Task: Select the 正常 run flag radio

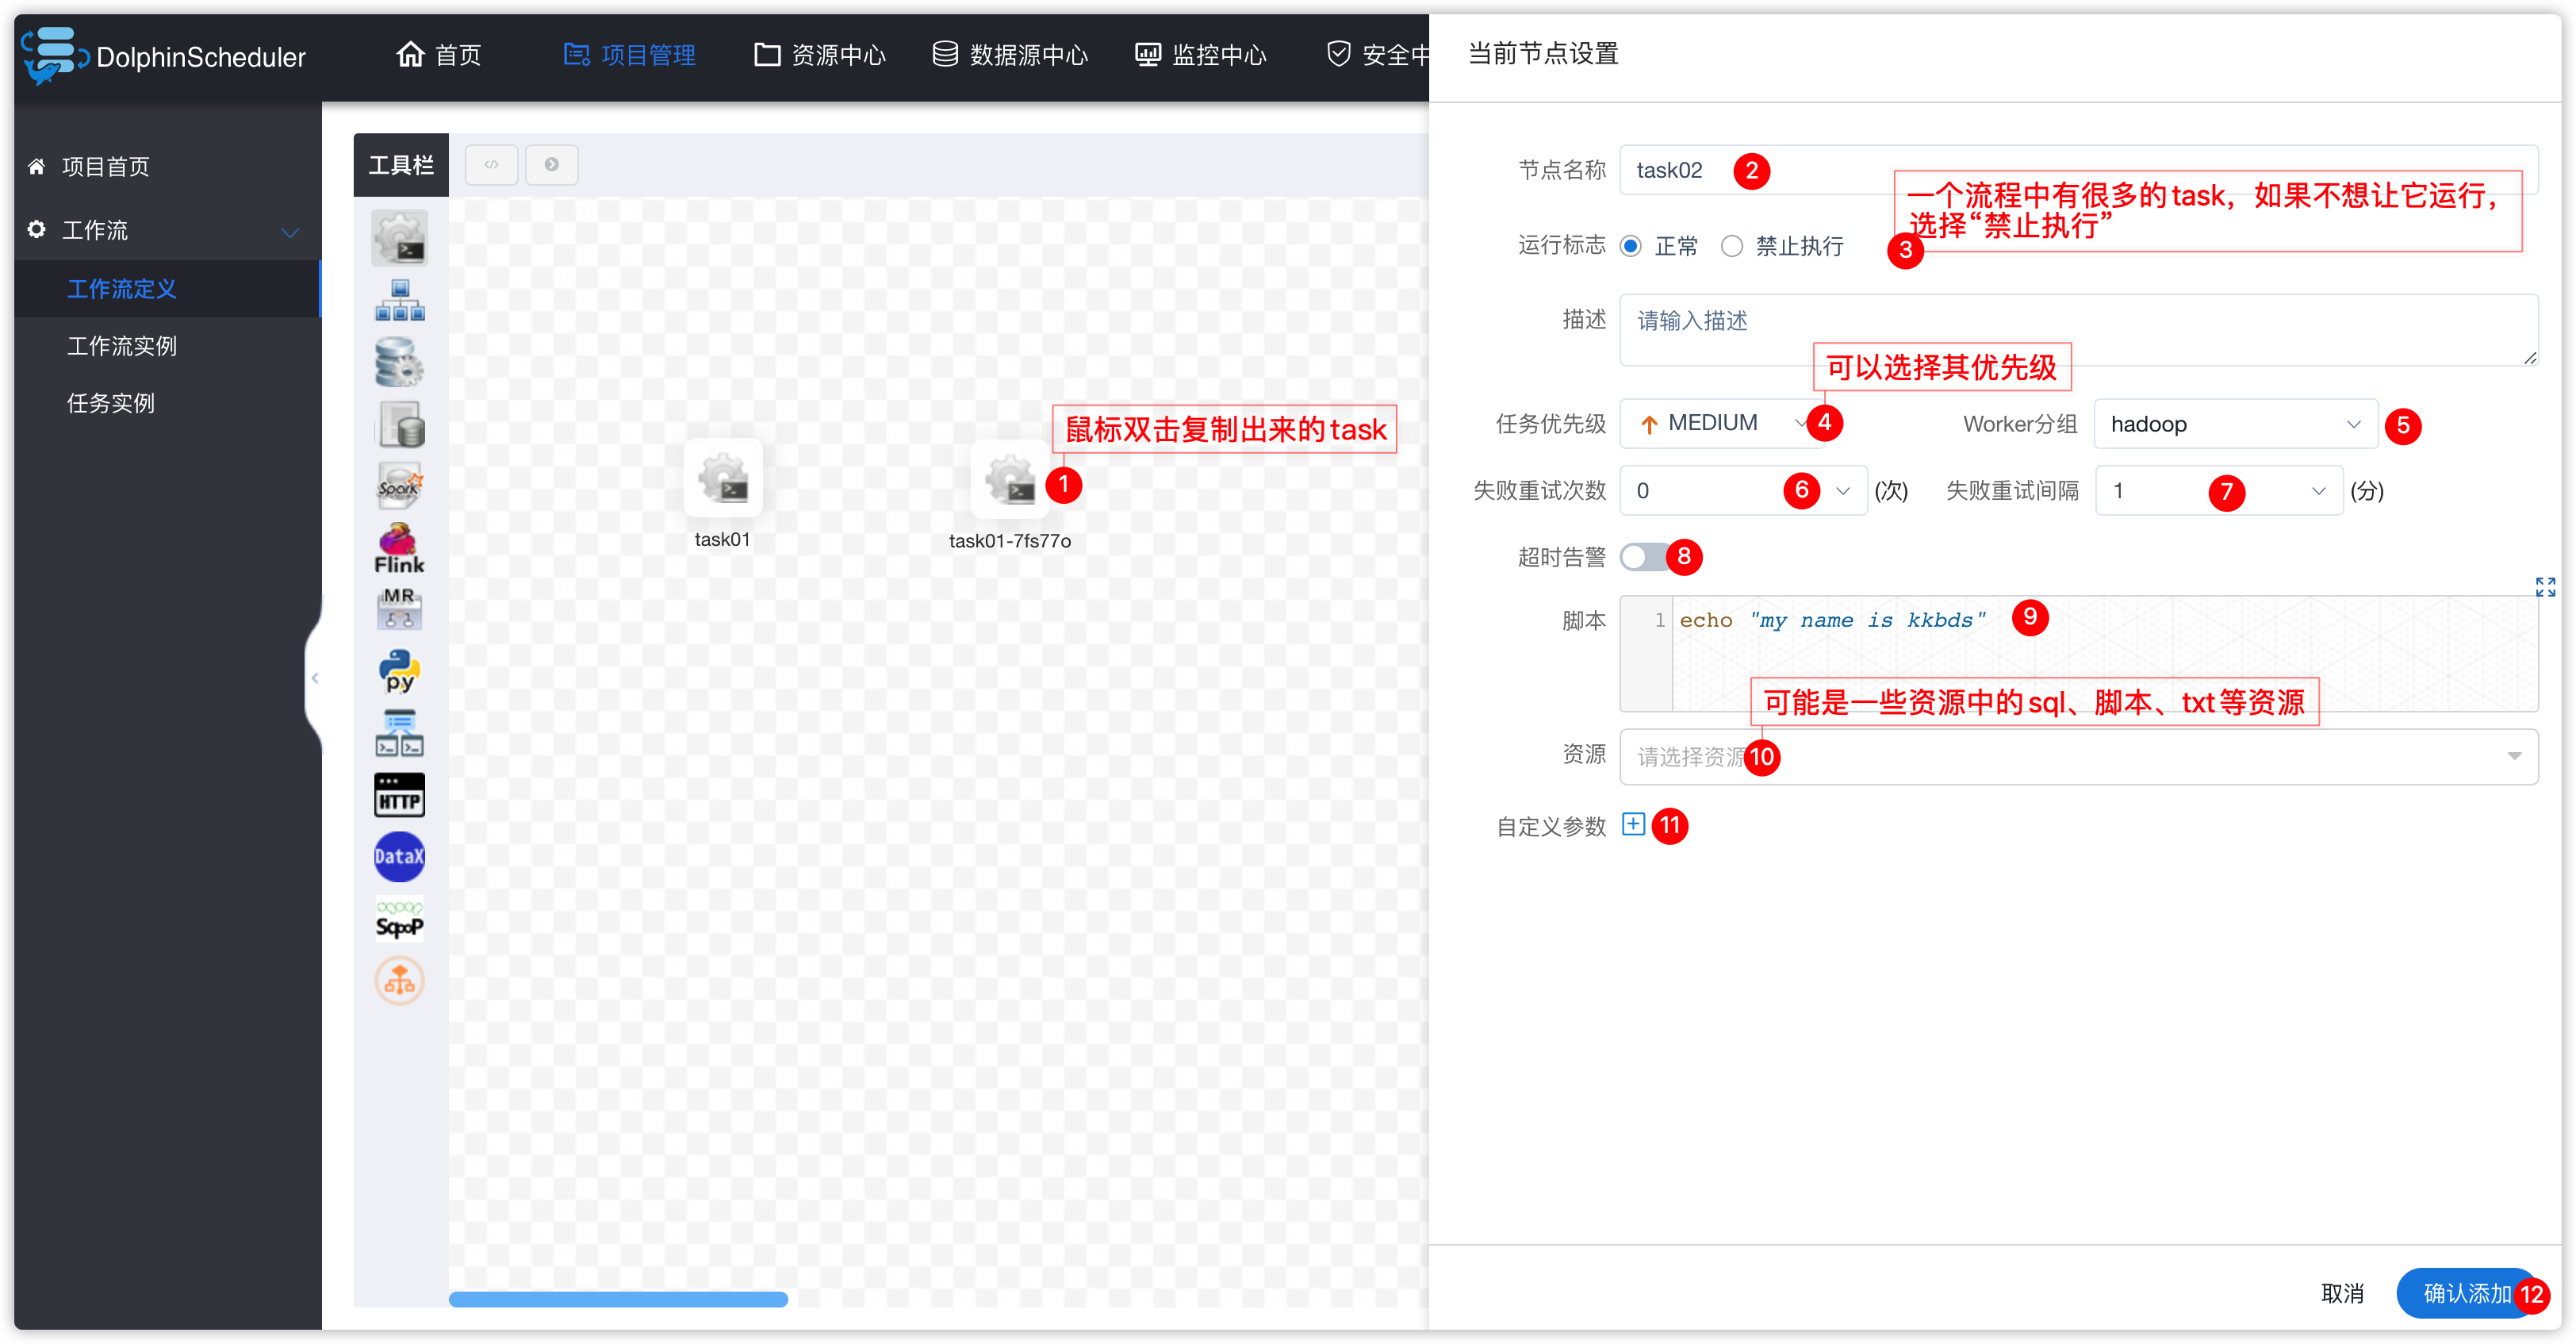Action: pos(1631,246)
